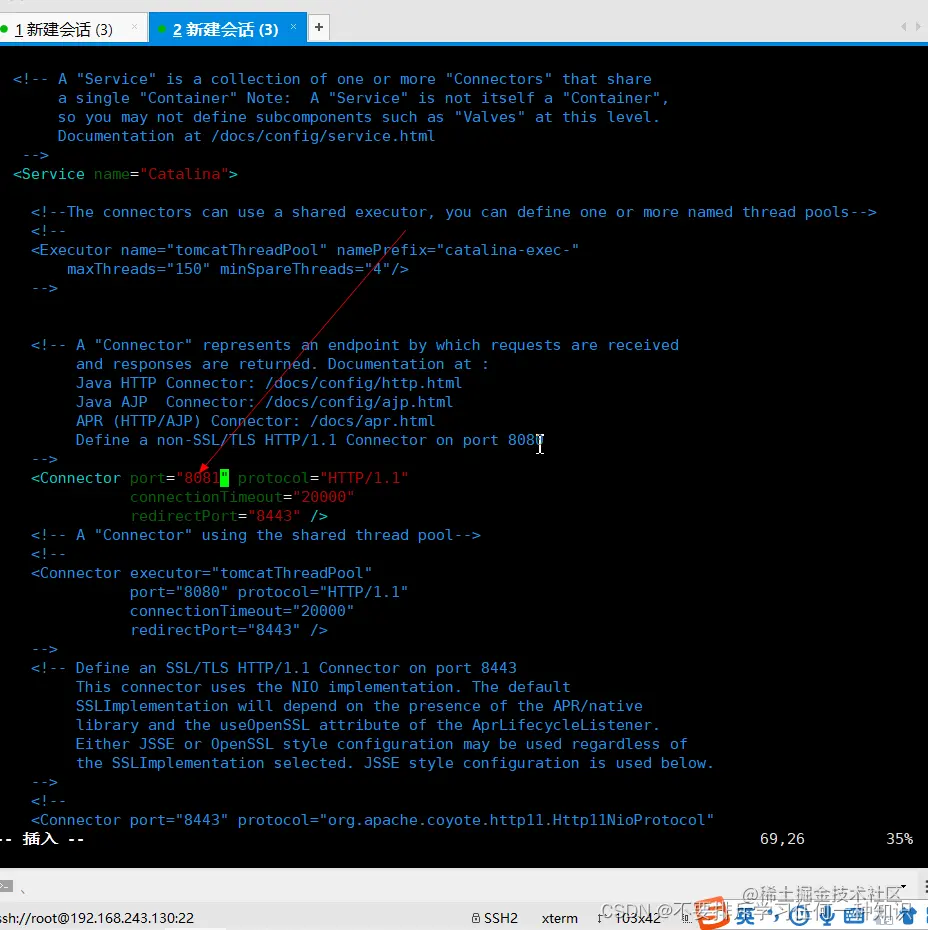
Task: Click "library and the useOpenSSL attribute" line
Action: pos(368,725)
